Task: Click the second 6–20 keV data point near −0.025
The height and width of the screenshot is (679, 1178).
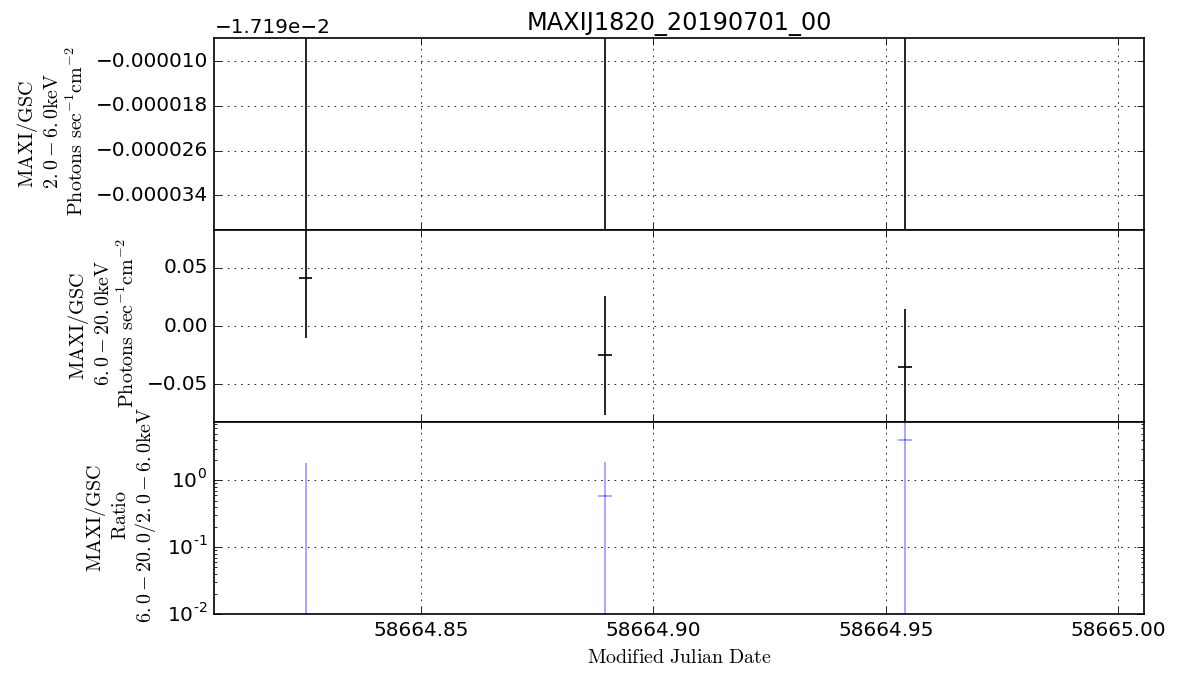Action: [x=605, y=355]
